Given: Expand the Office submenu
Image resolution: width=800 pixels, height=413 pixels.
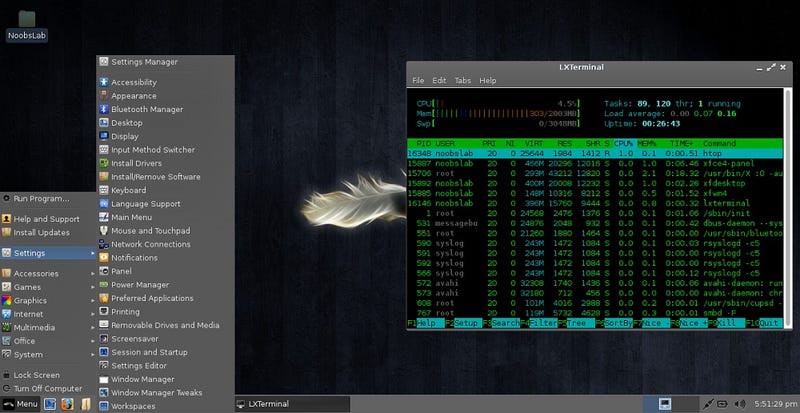Looking at the screenshot, I should tap(48, 341).
